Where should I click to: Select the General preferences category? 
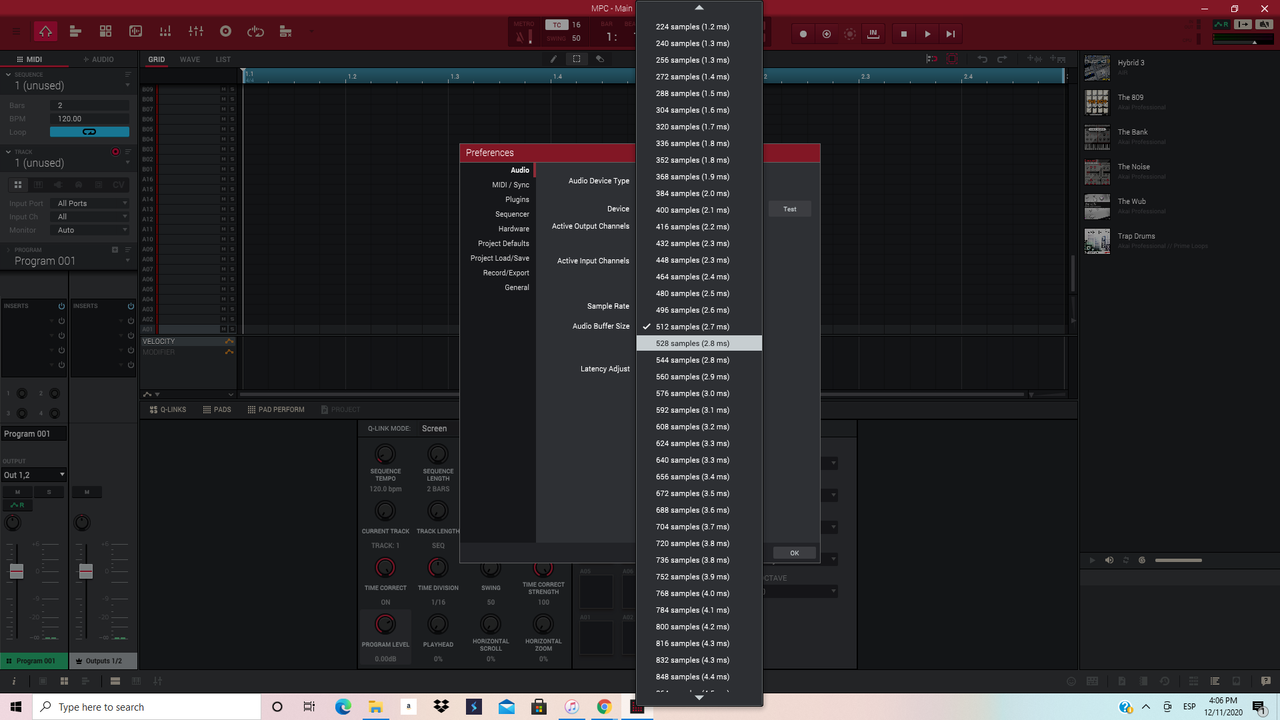click(517, 287)
